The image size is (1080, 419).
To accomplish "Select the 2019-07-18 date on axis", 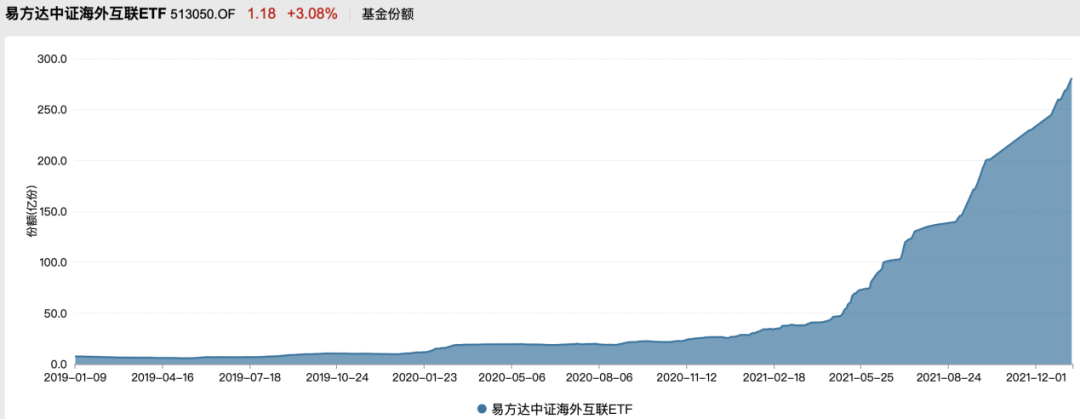I will 249,378.
